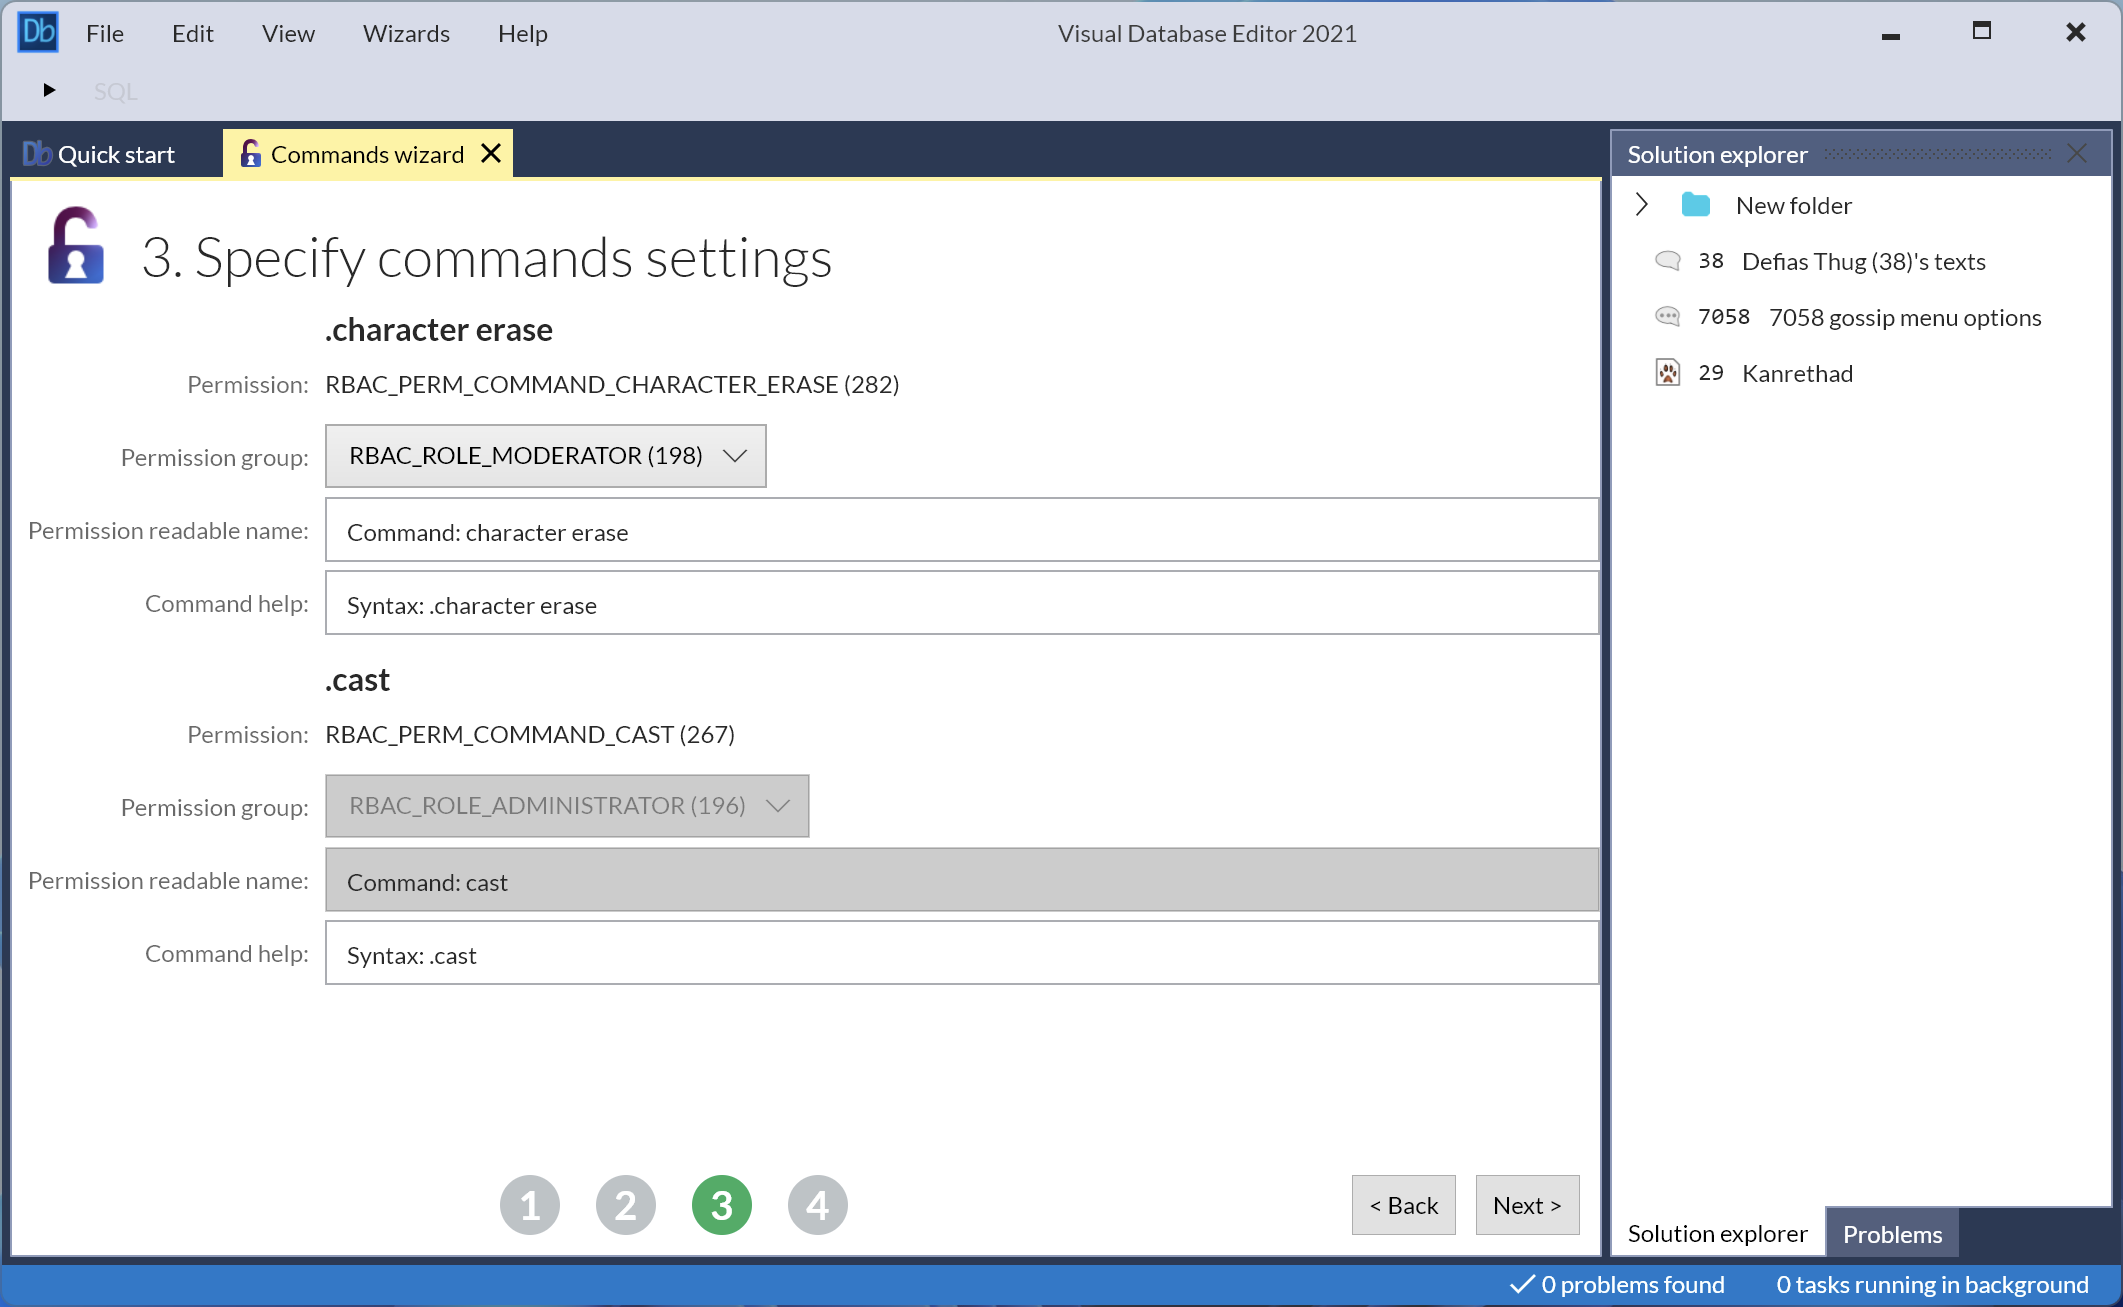Click the Db icon on the Quick start tab
The height and width of the screenshot is (1307, 2123).
point(36,152)
